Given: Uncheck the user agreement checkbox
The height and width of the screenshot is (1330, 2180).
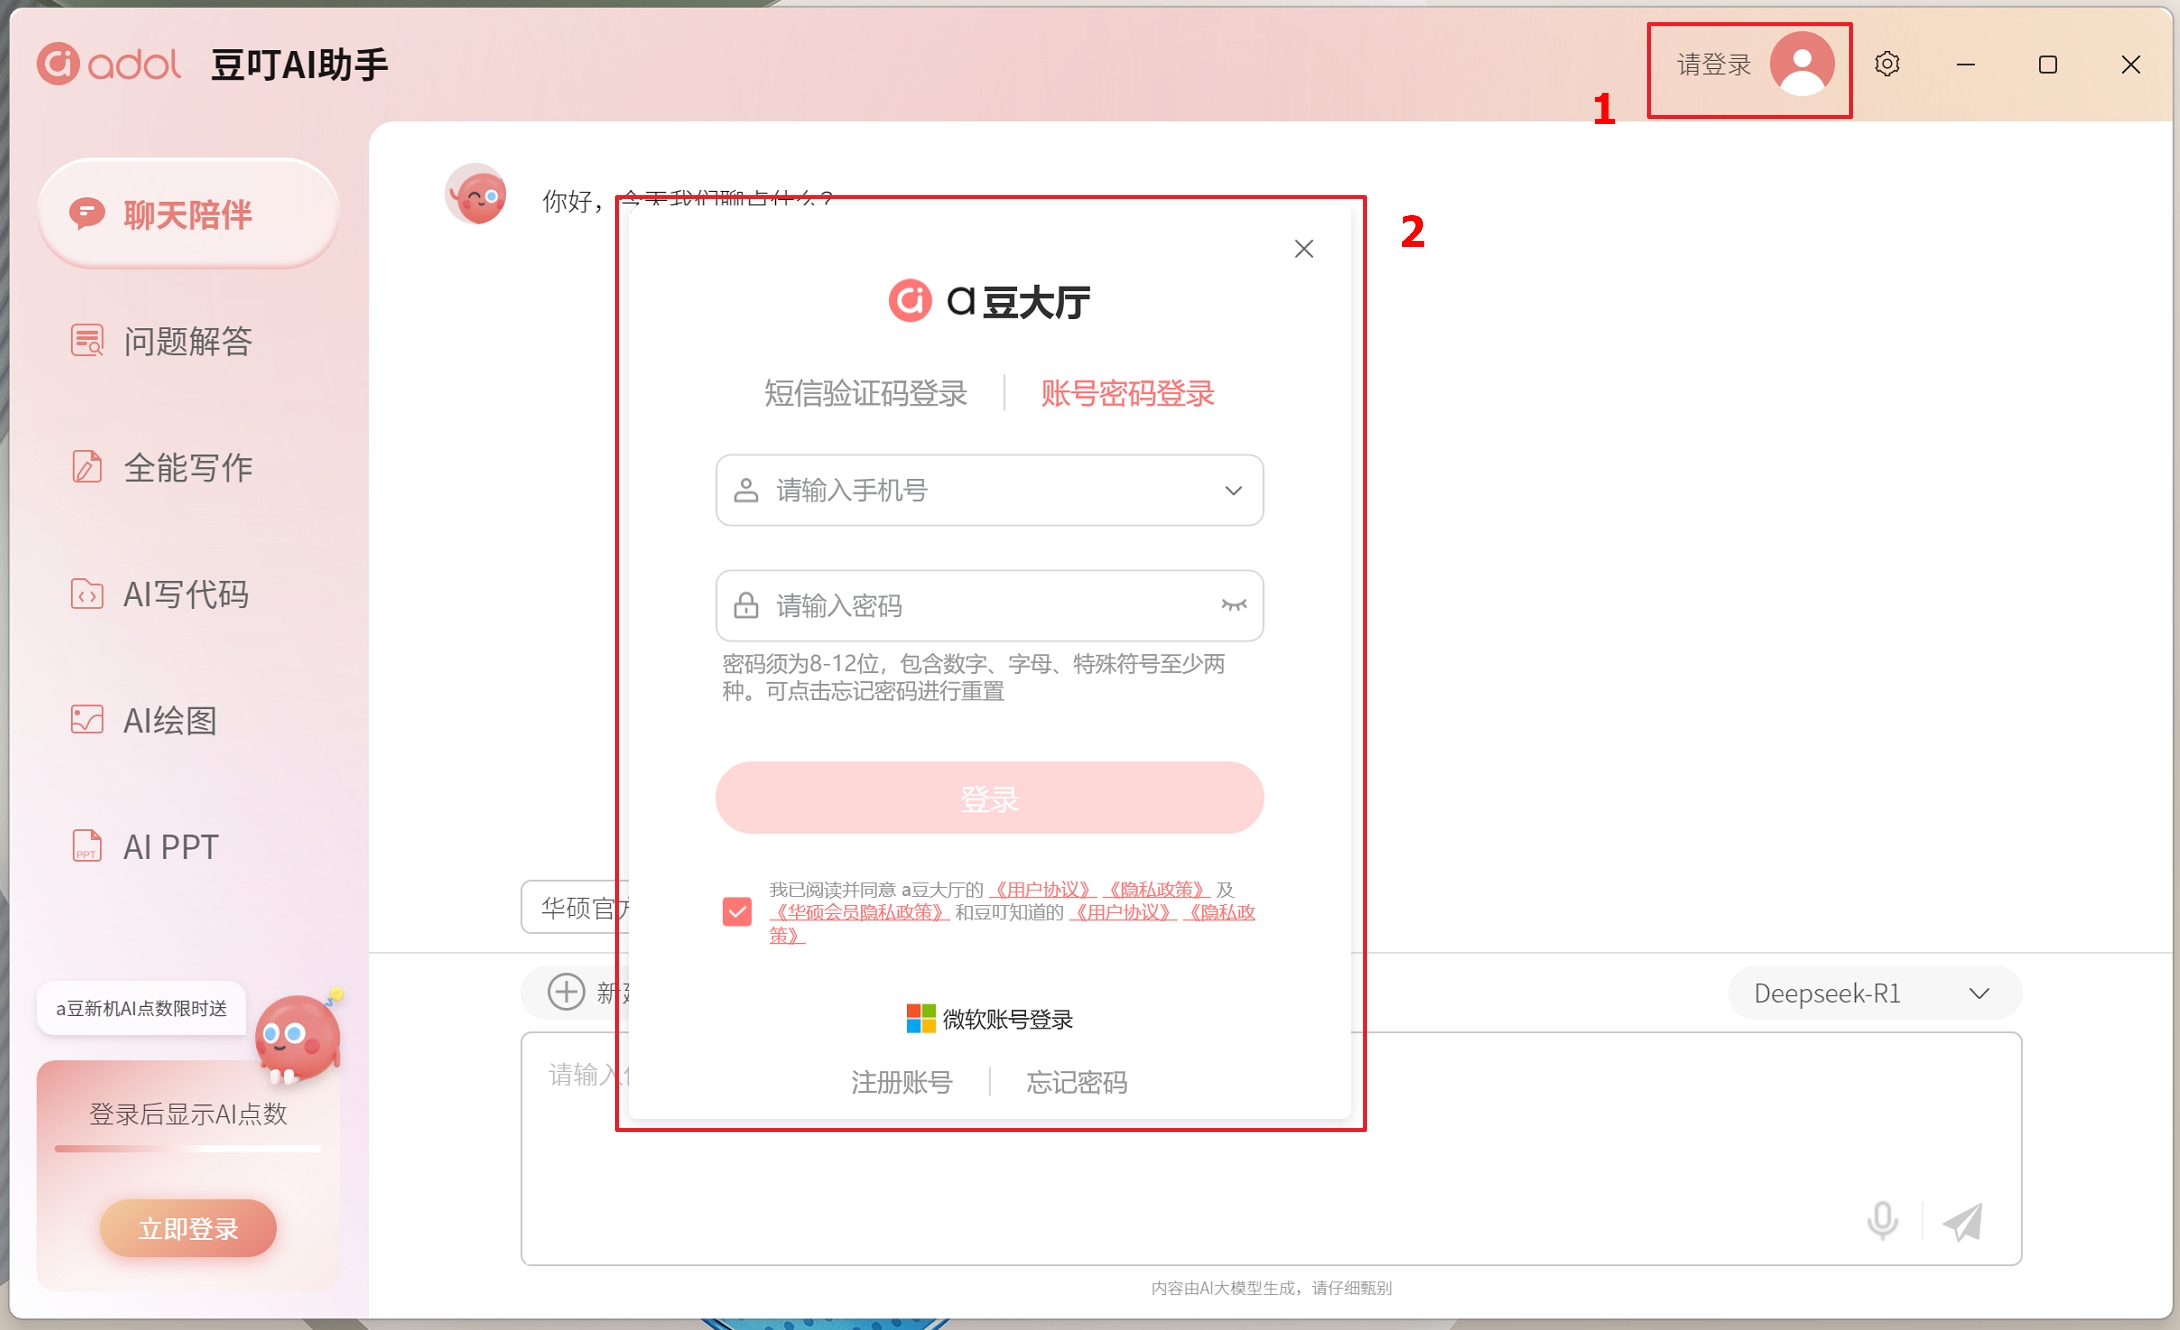Looking at the screenshot, I should [x=737, y=911].
